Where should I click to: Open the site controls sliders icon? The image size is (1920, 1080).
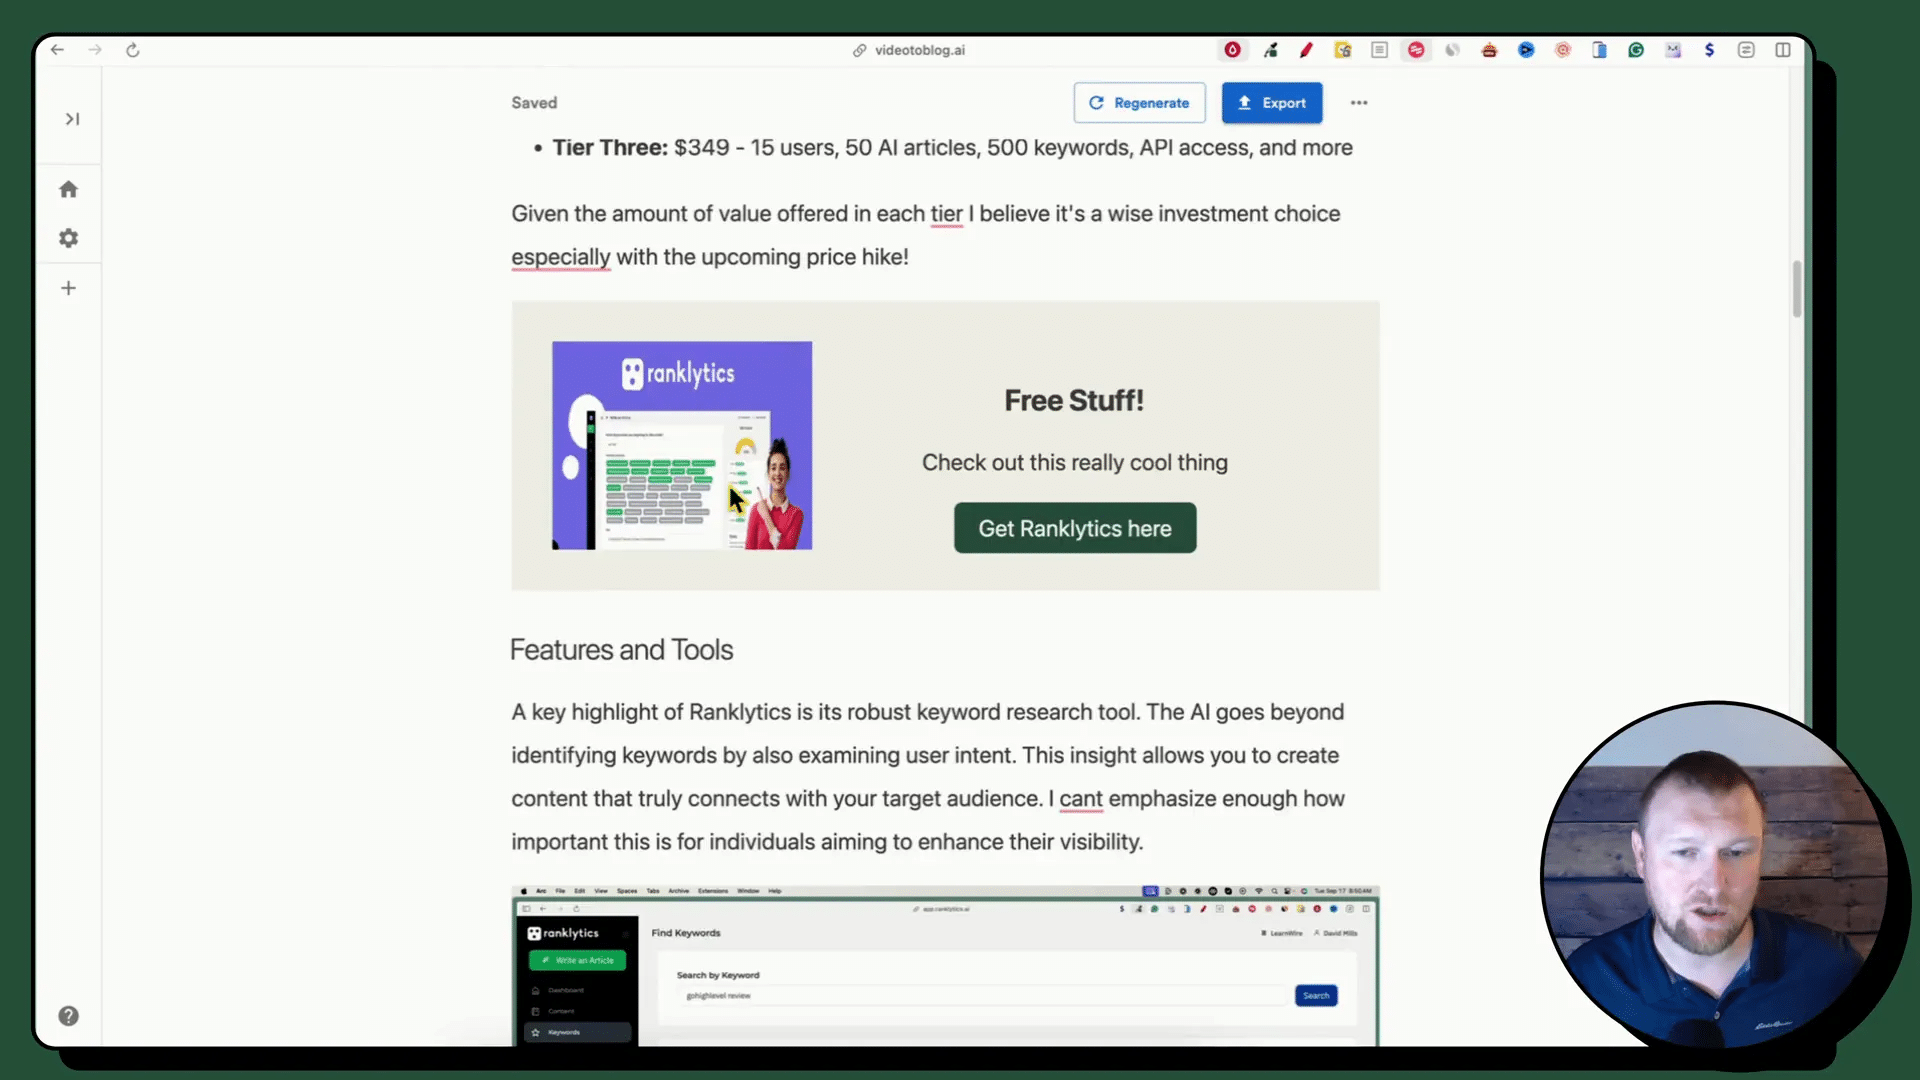click(1746, 50)
